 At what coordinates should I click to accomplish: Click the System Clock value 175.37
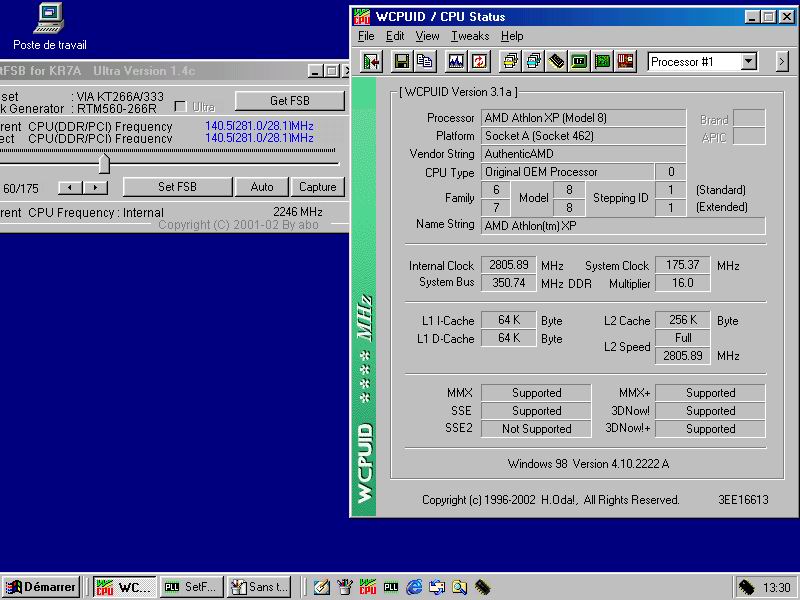coord(683,265)
